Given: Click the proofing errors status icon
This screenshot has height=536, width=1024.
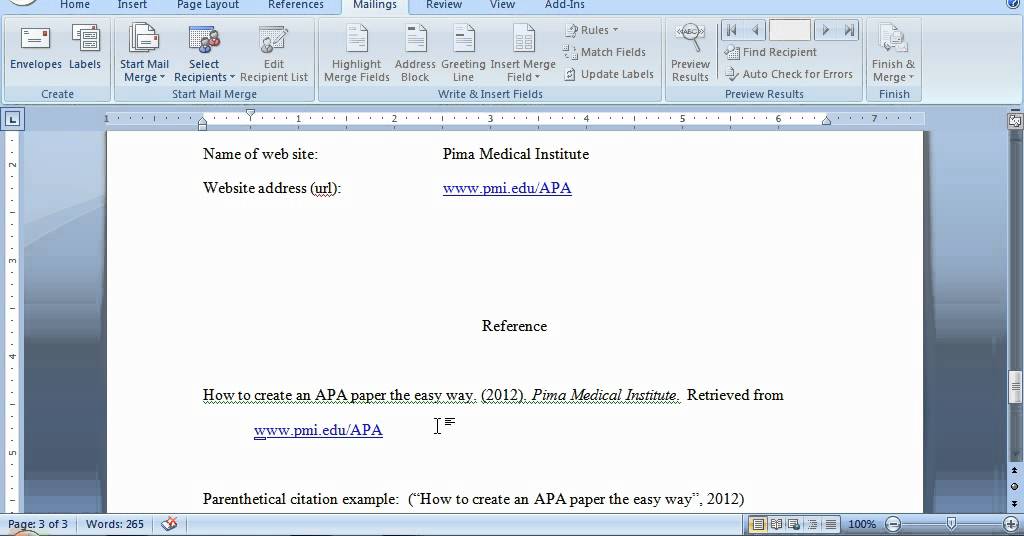Looking at the screenshot, I should coord(169,524).
